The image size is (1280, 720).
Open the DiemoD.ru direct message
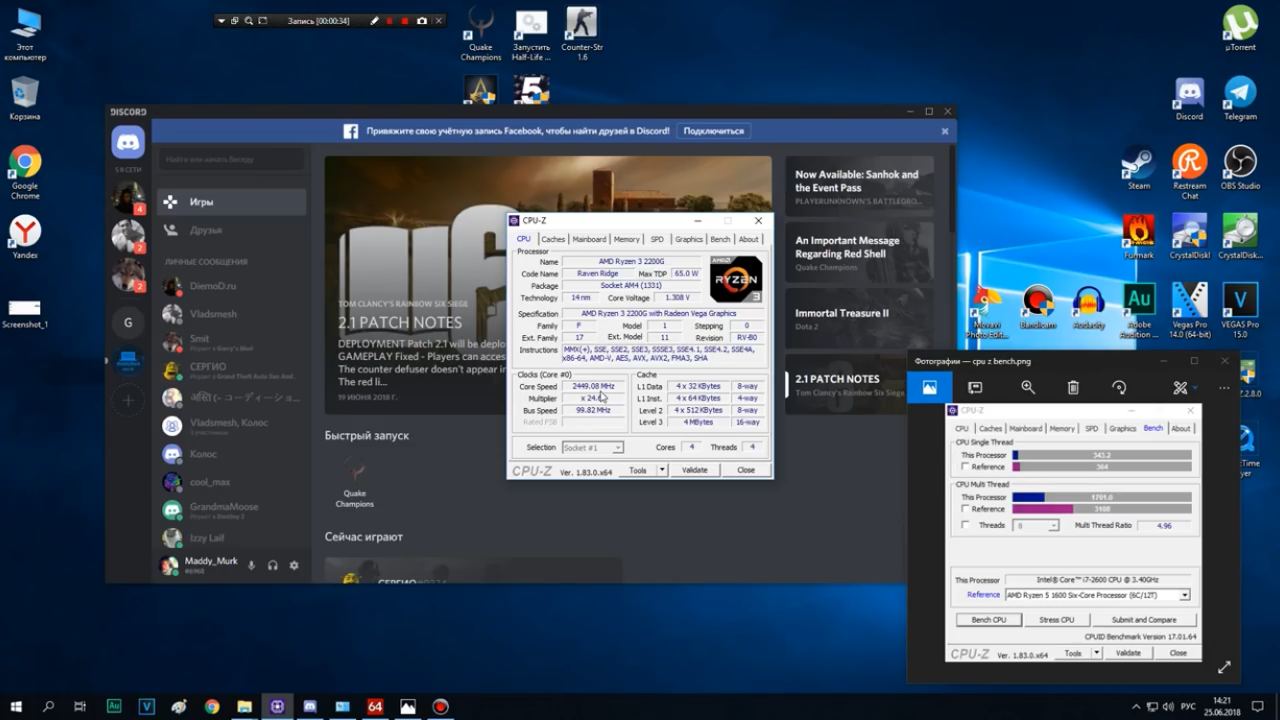point(231,286)
